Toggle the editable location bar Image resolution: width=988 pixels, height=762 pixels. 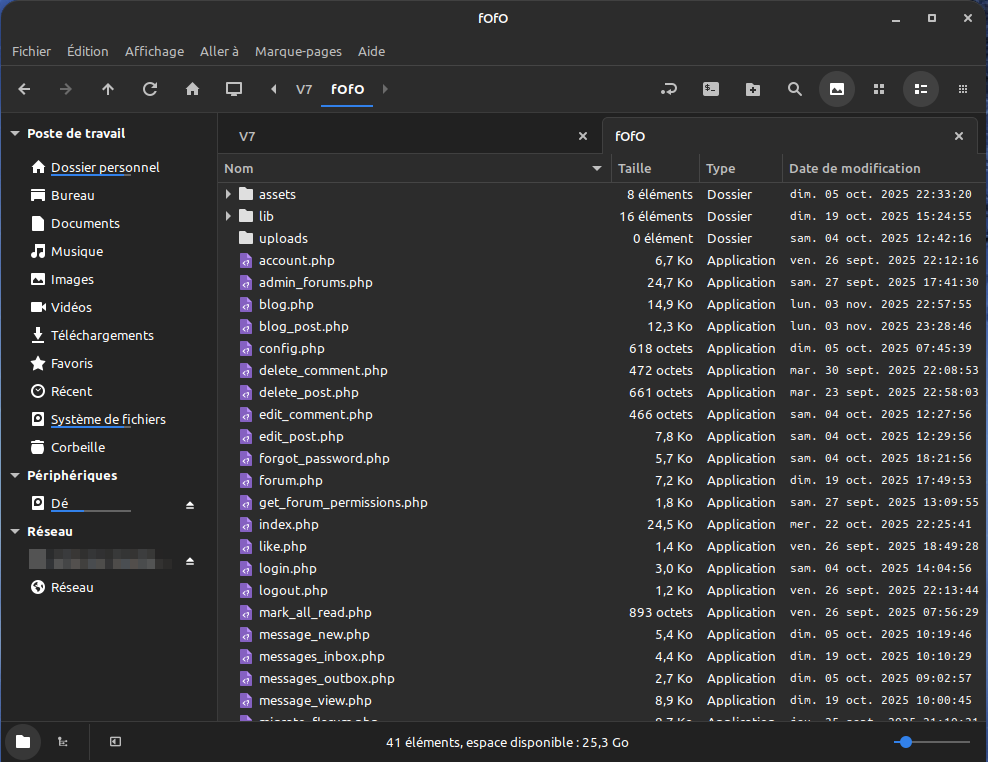(669, 89)
